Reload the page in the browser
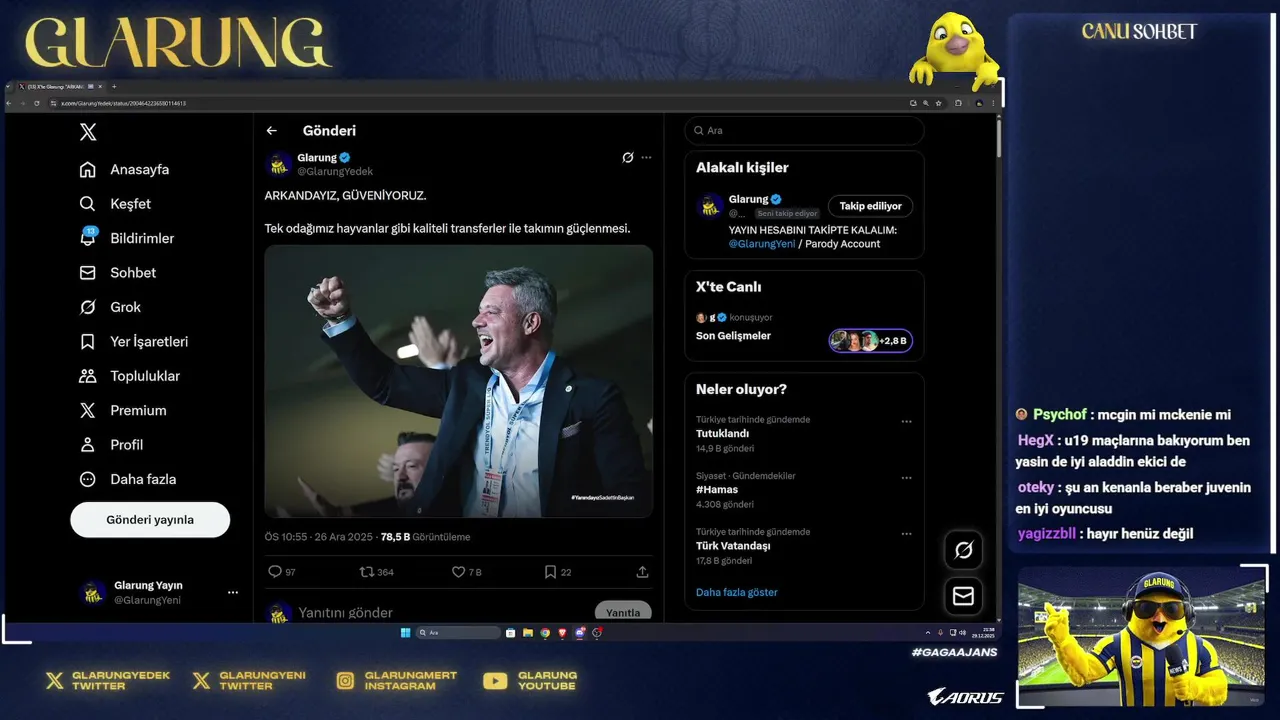 coord(37,103)
